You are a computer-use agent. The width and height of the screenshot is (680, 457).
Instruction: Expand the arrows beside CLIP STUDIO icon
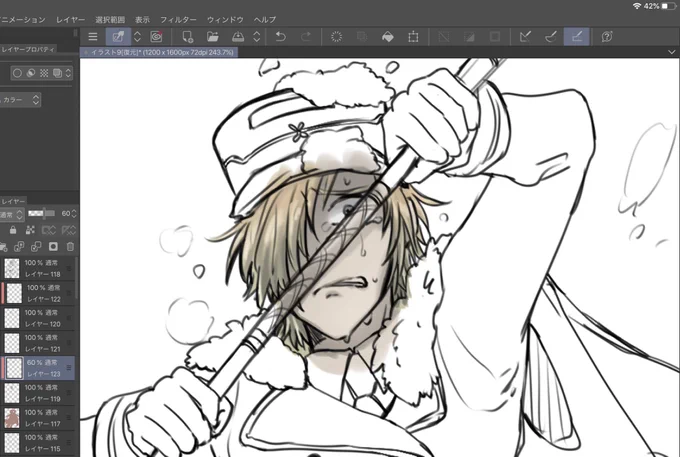[137, 37]
